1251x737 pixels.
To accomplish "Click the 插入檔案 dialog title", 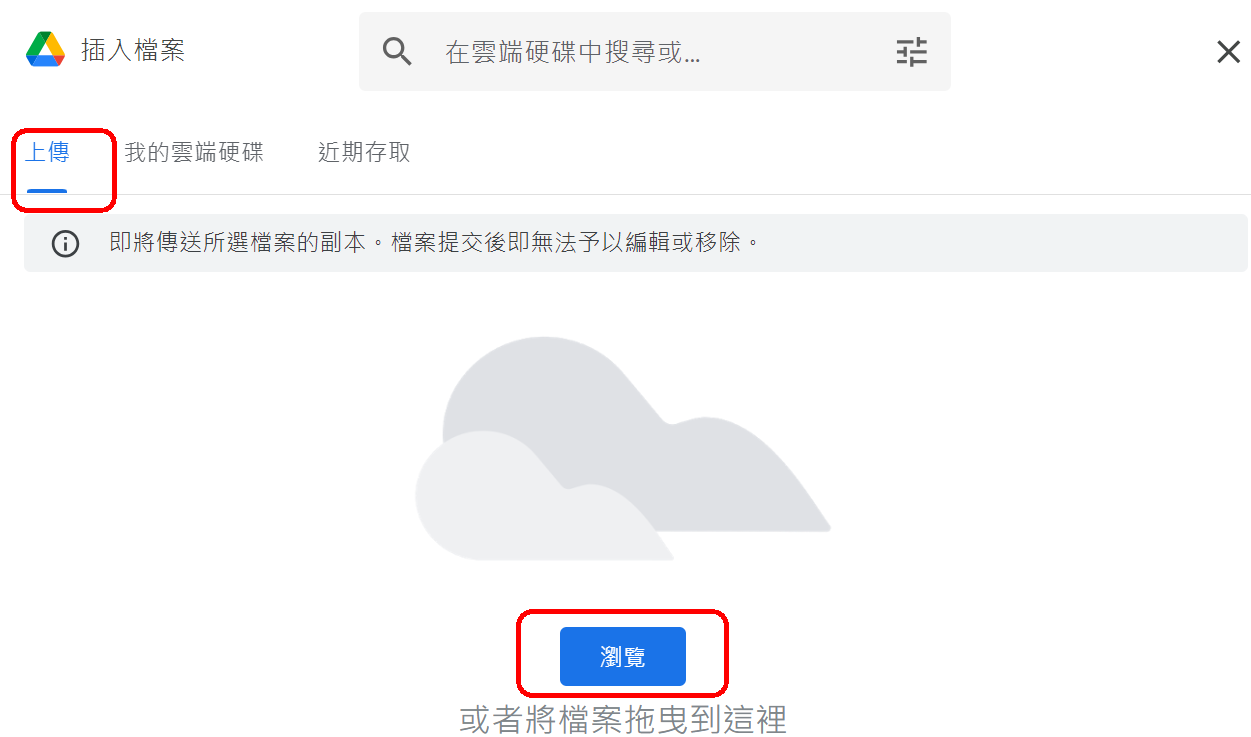I will [x=133, y=51].
